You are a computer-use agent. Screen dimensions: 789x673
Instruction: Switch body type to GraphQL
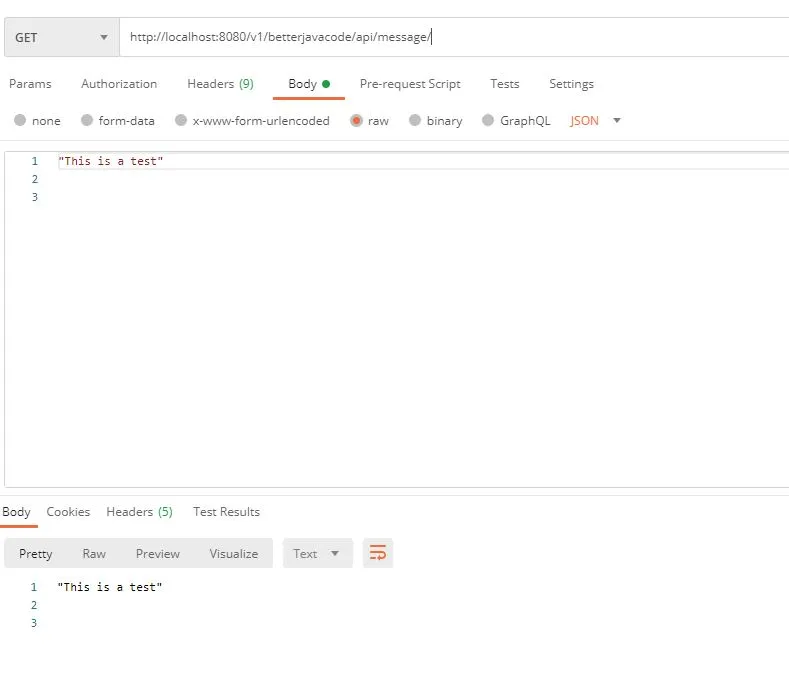point(488,121)
